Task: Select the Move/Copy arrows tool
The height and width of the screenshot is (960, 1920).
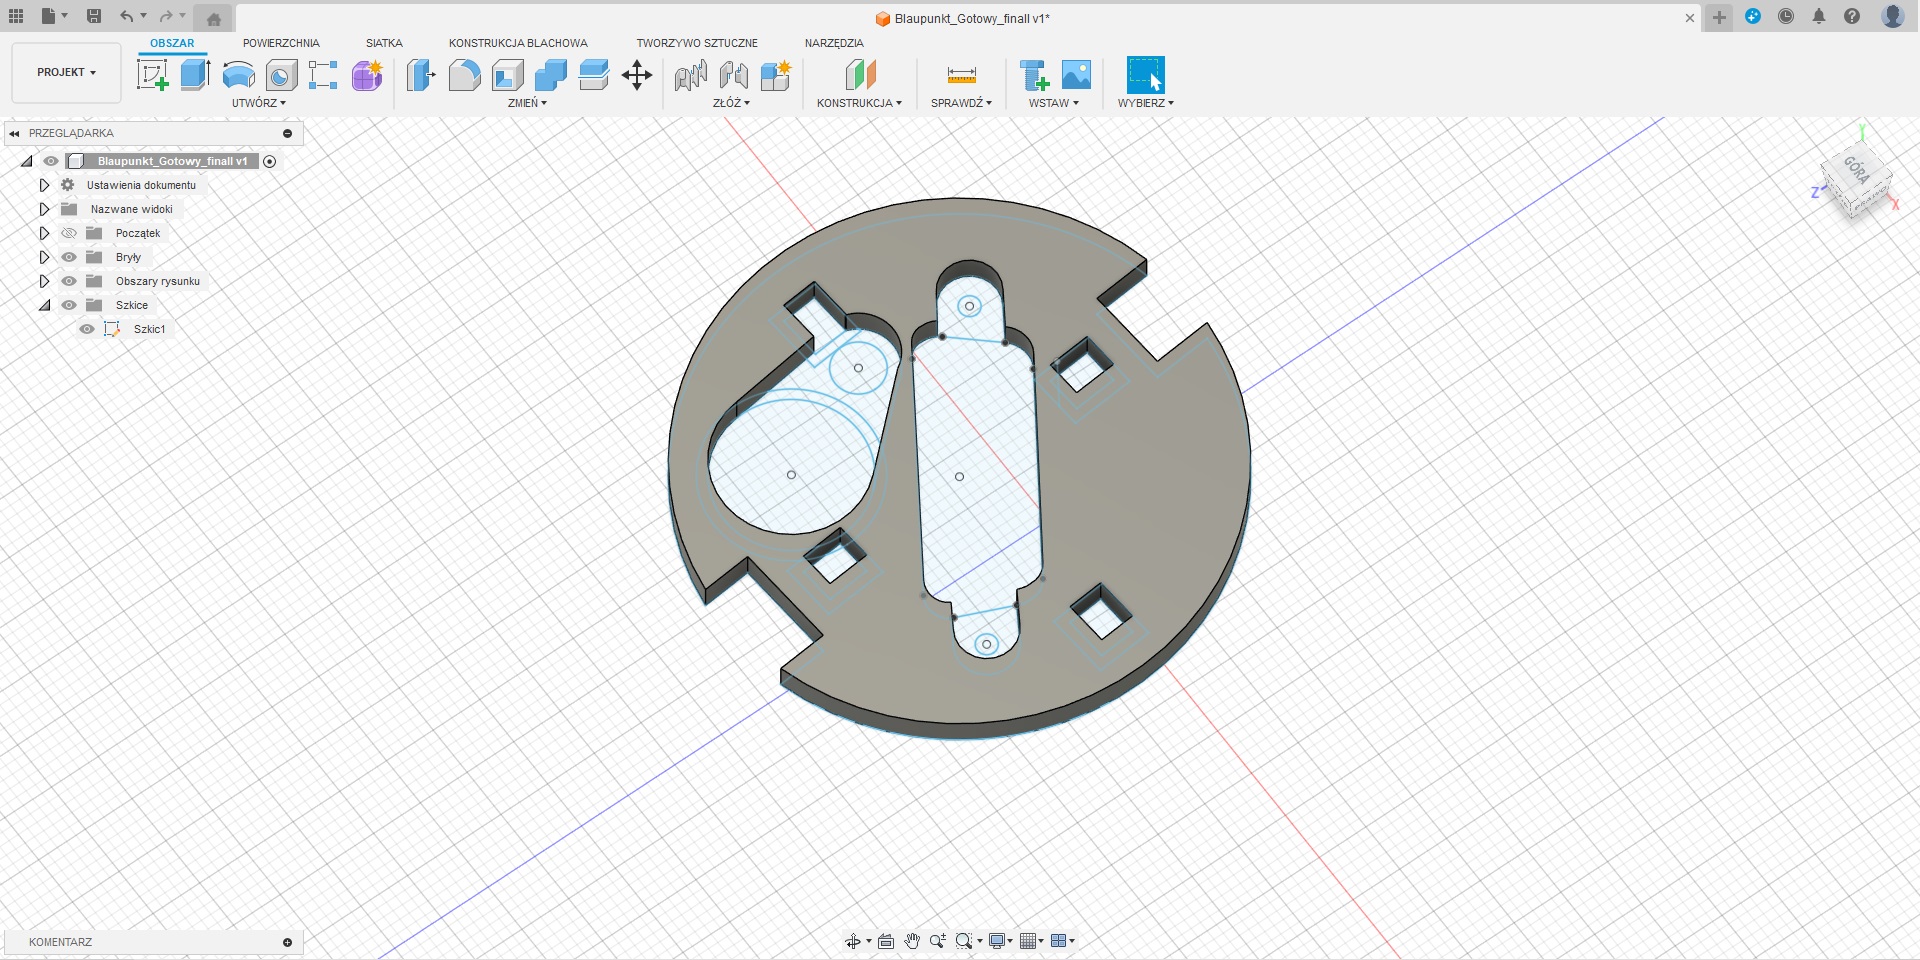Action: click(x=637, y=75)
